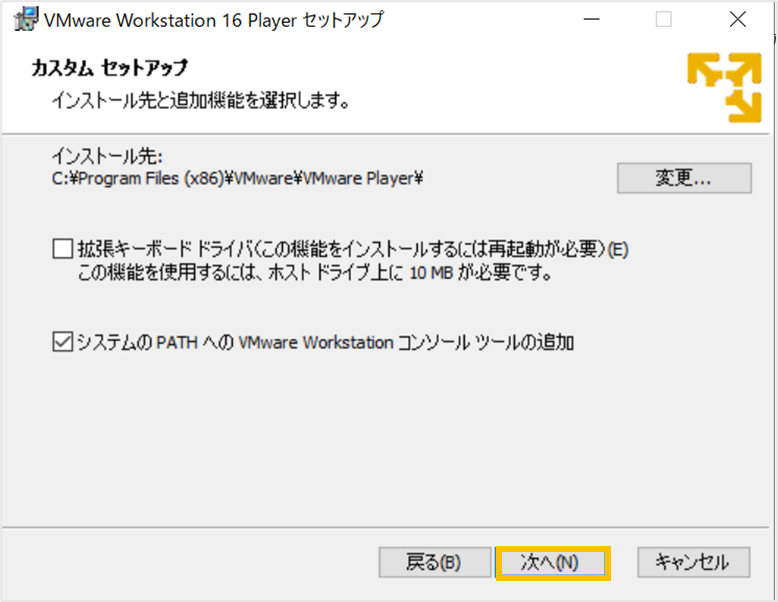The width and height of the screenshot is (778, 602).
Task: Minimize the VMware setup window
Action: click(591, 19)
